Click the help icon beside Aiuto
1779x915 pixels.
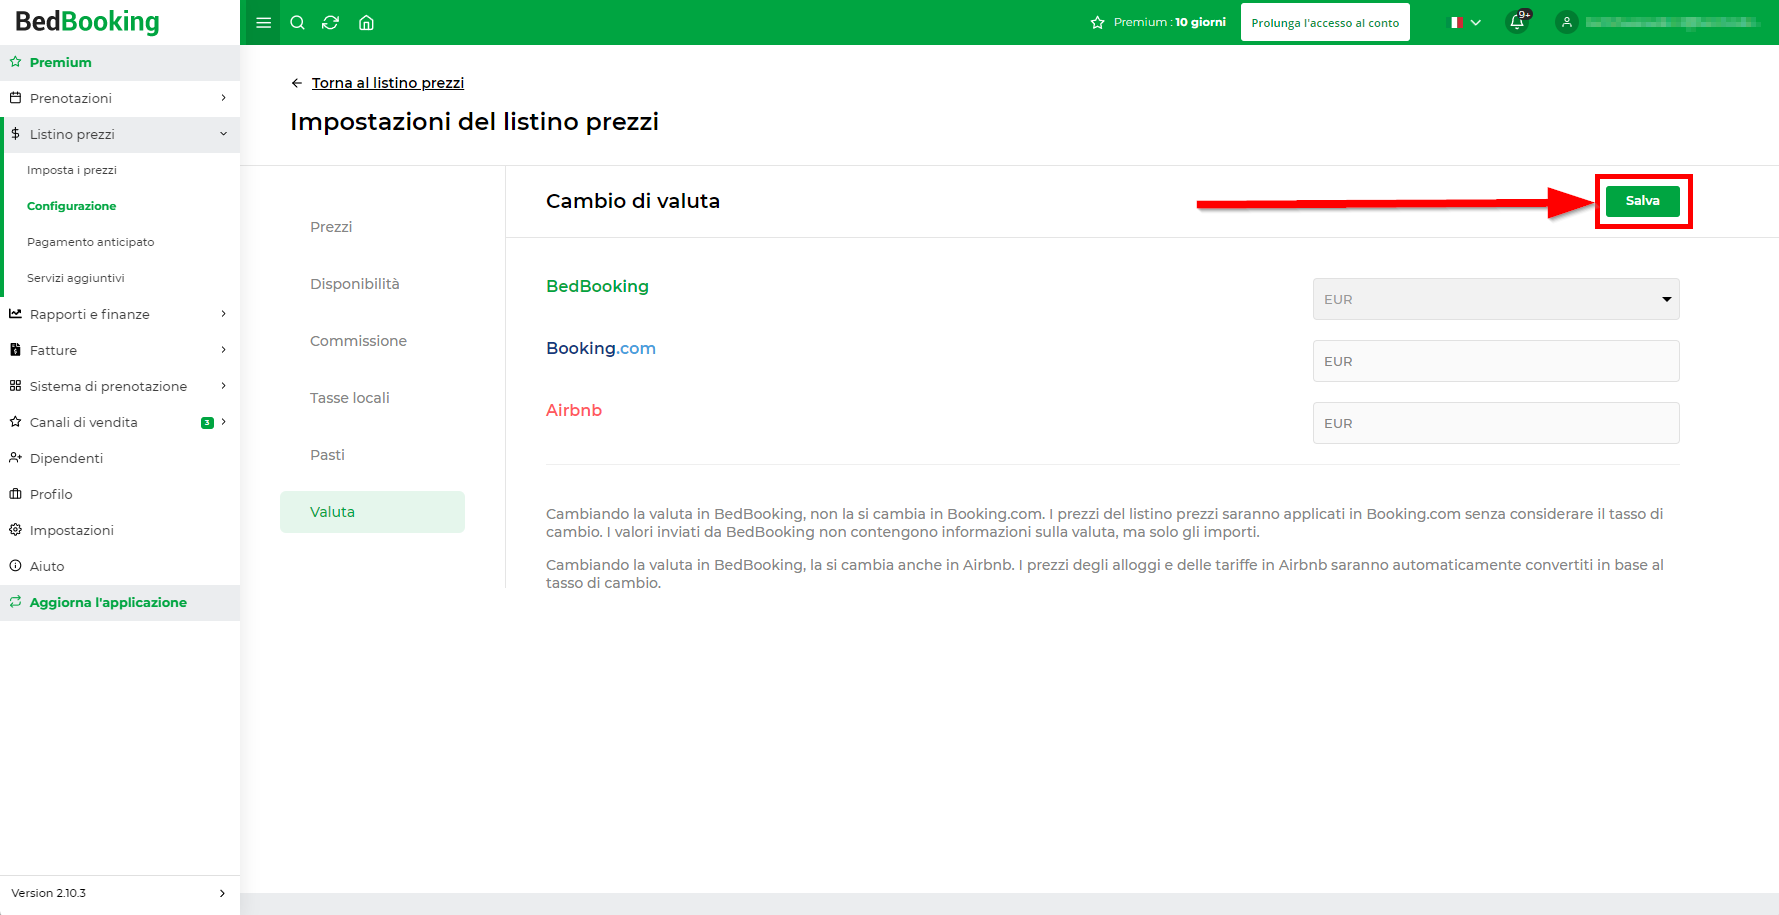coord(15,566)
